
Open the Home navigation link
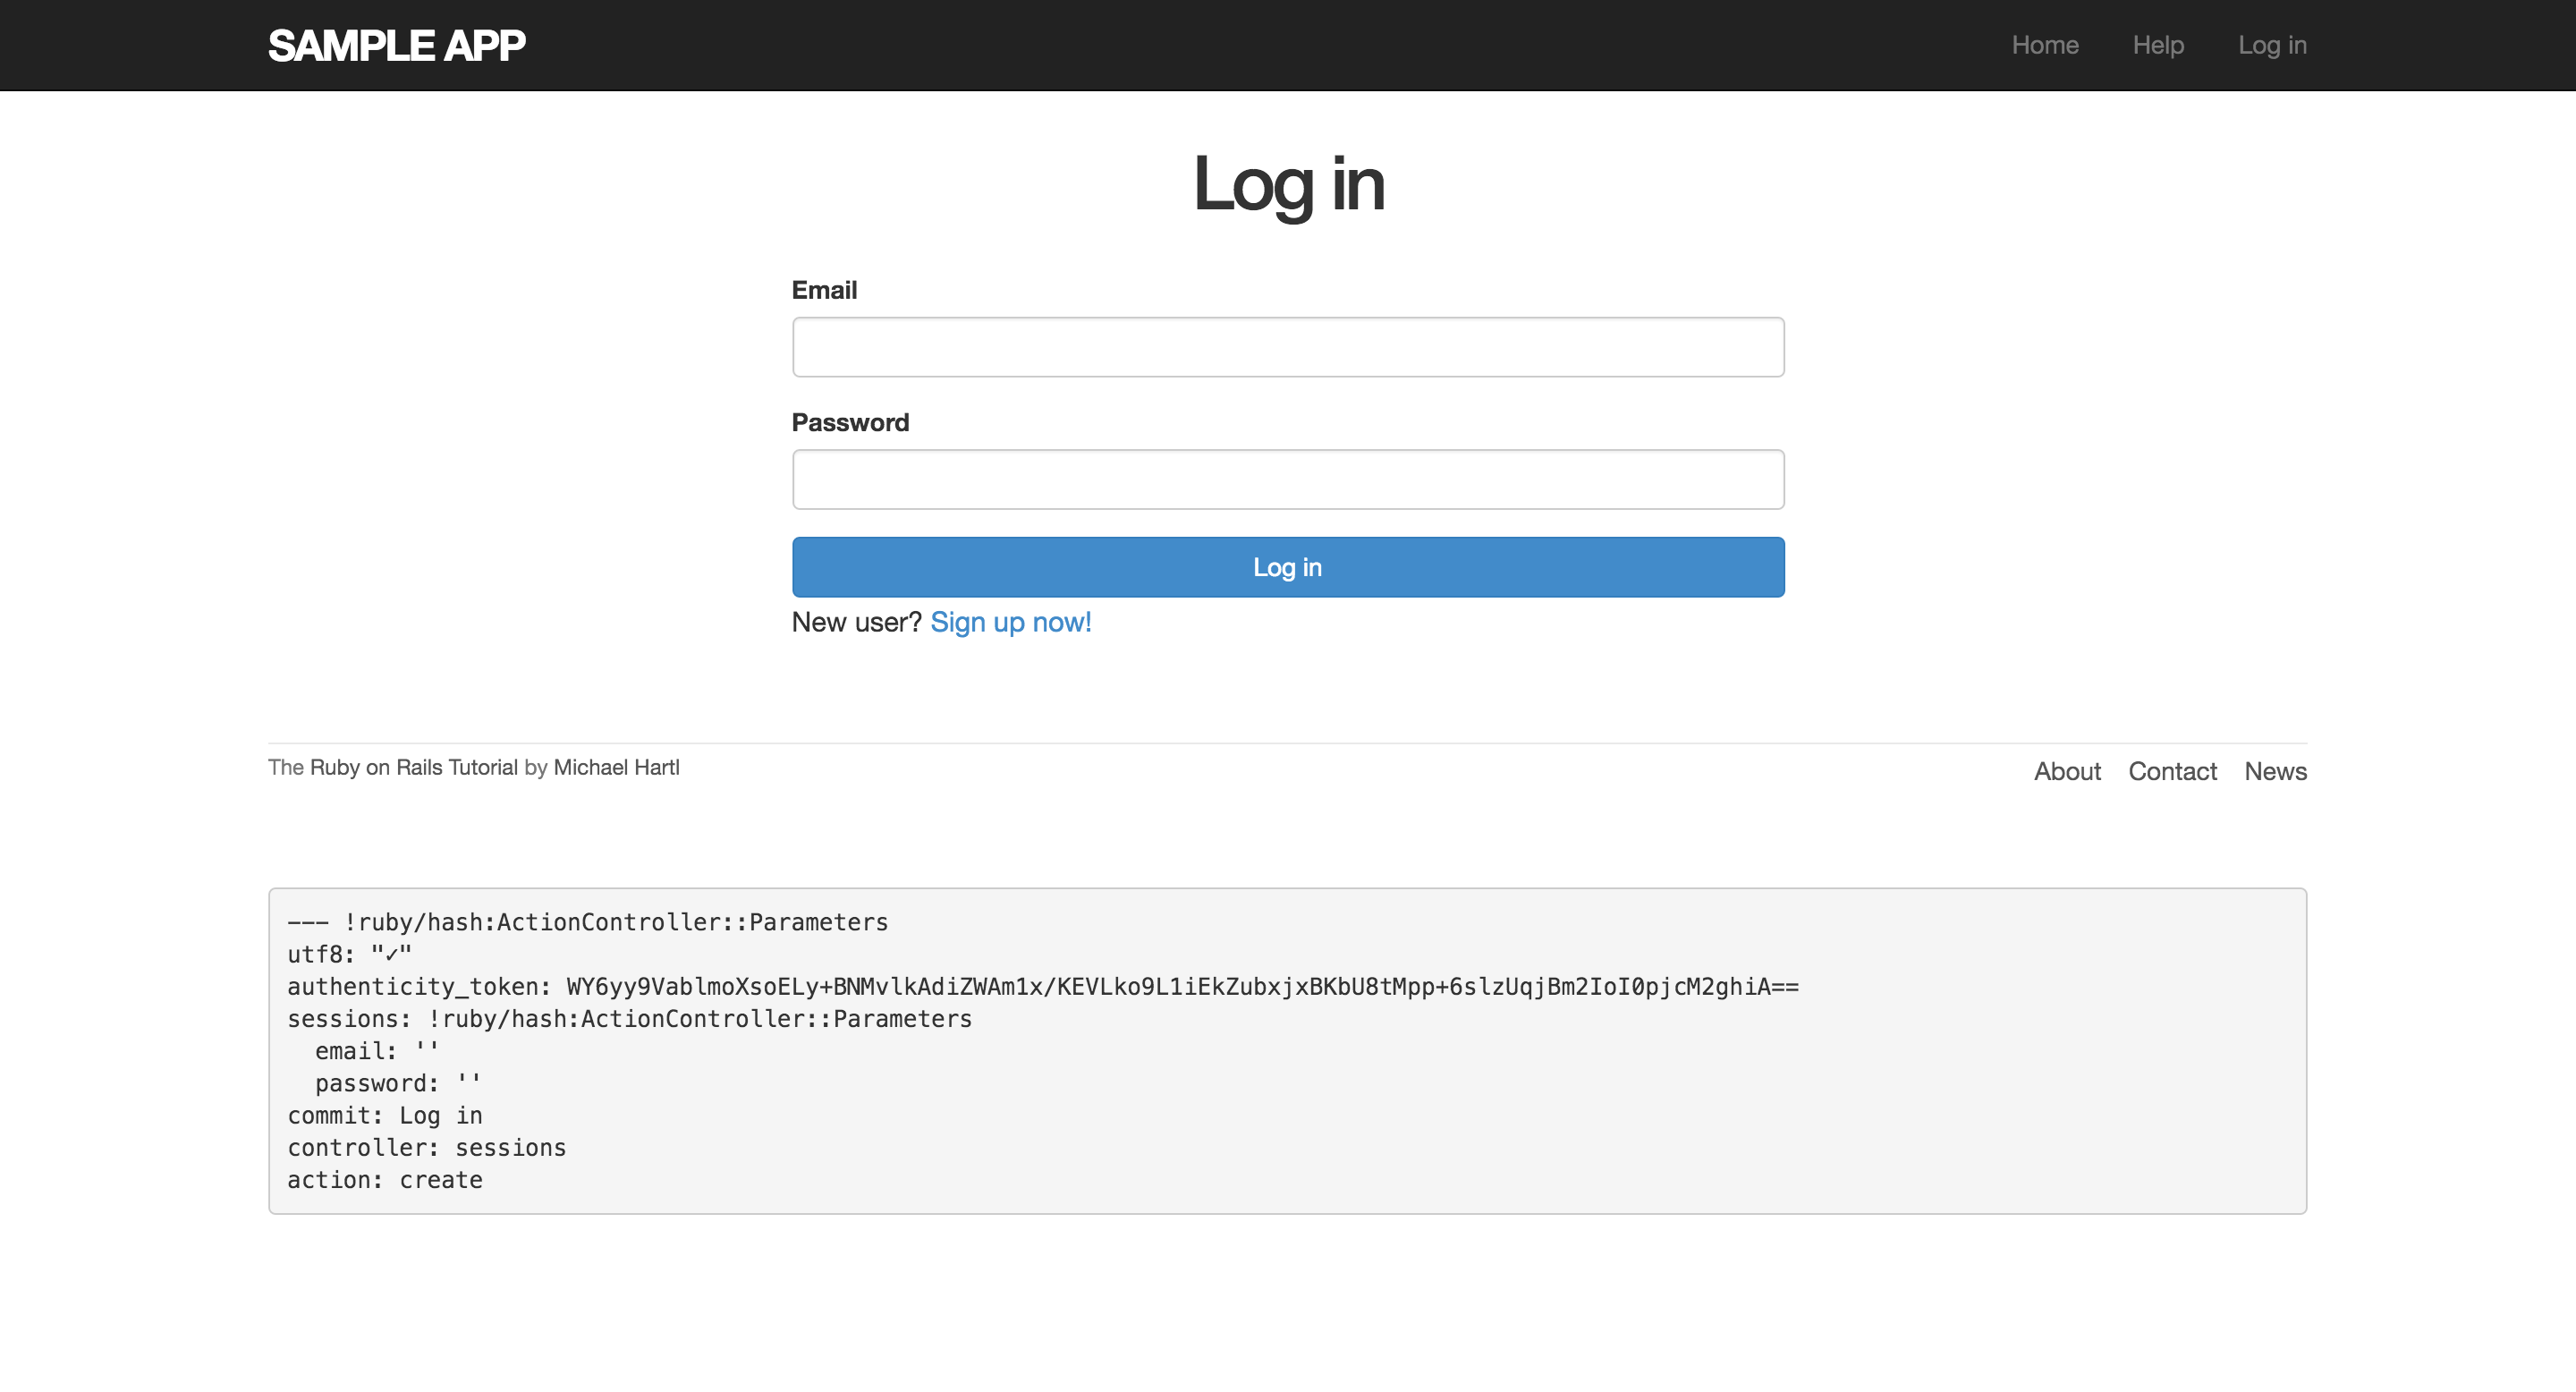[x=2044, y=45]
